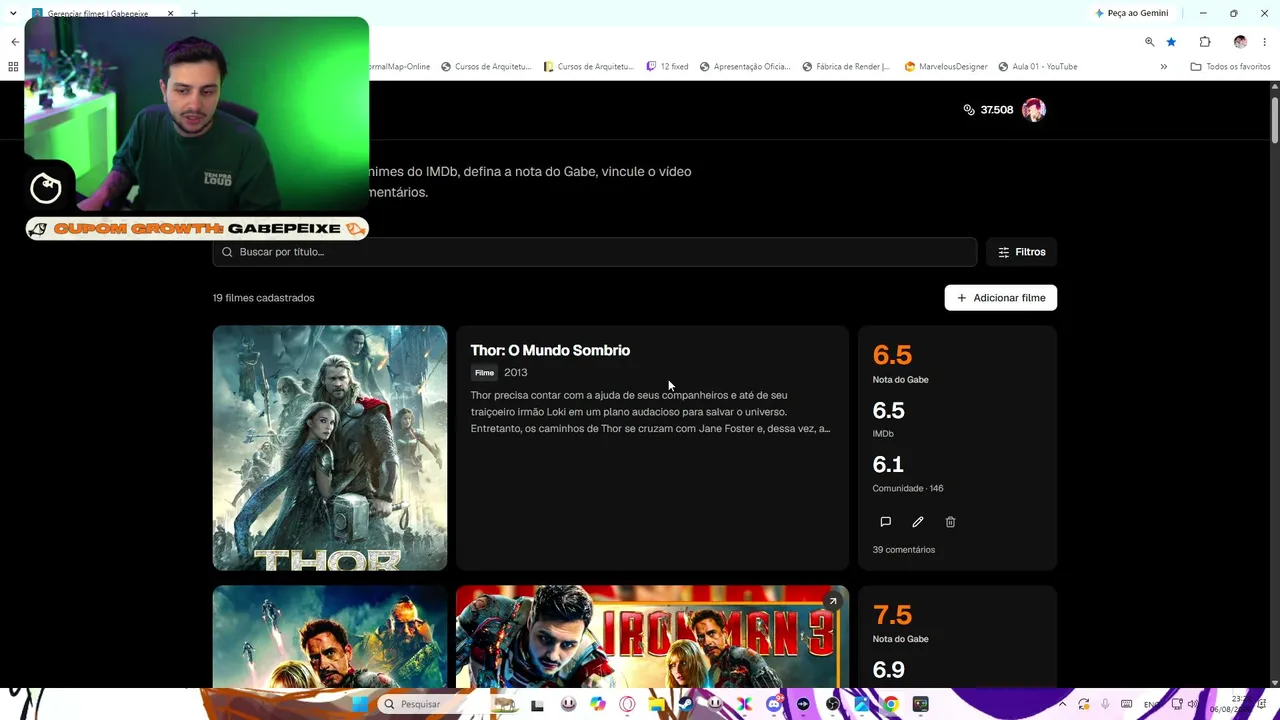This screenshot has height=720, width=1280.
Task: Expand the hidden bookmarks overflow chevron
Action: pyautogui.click(x=1163, y=67)
